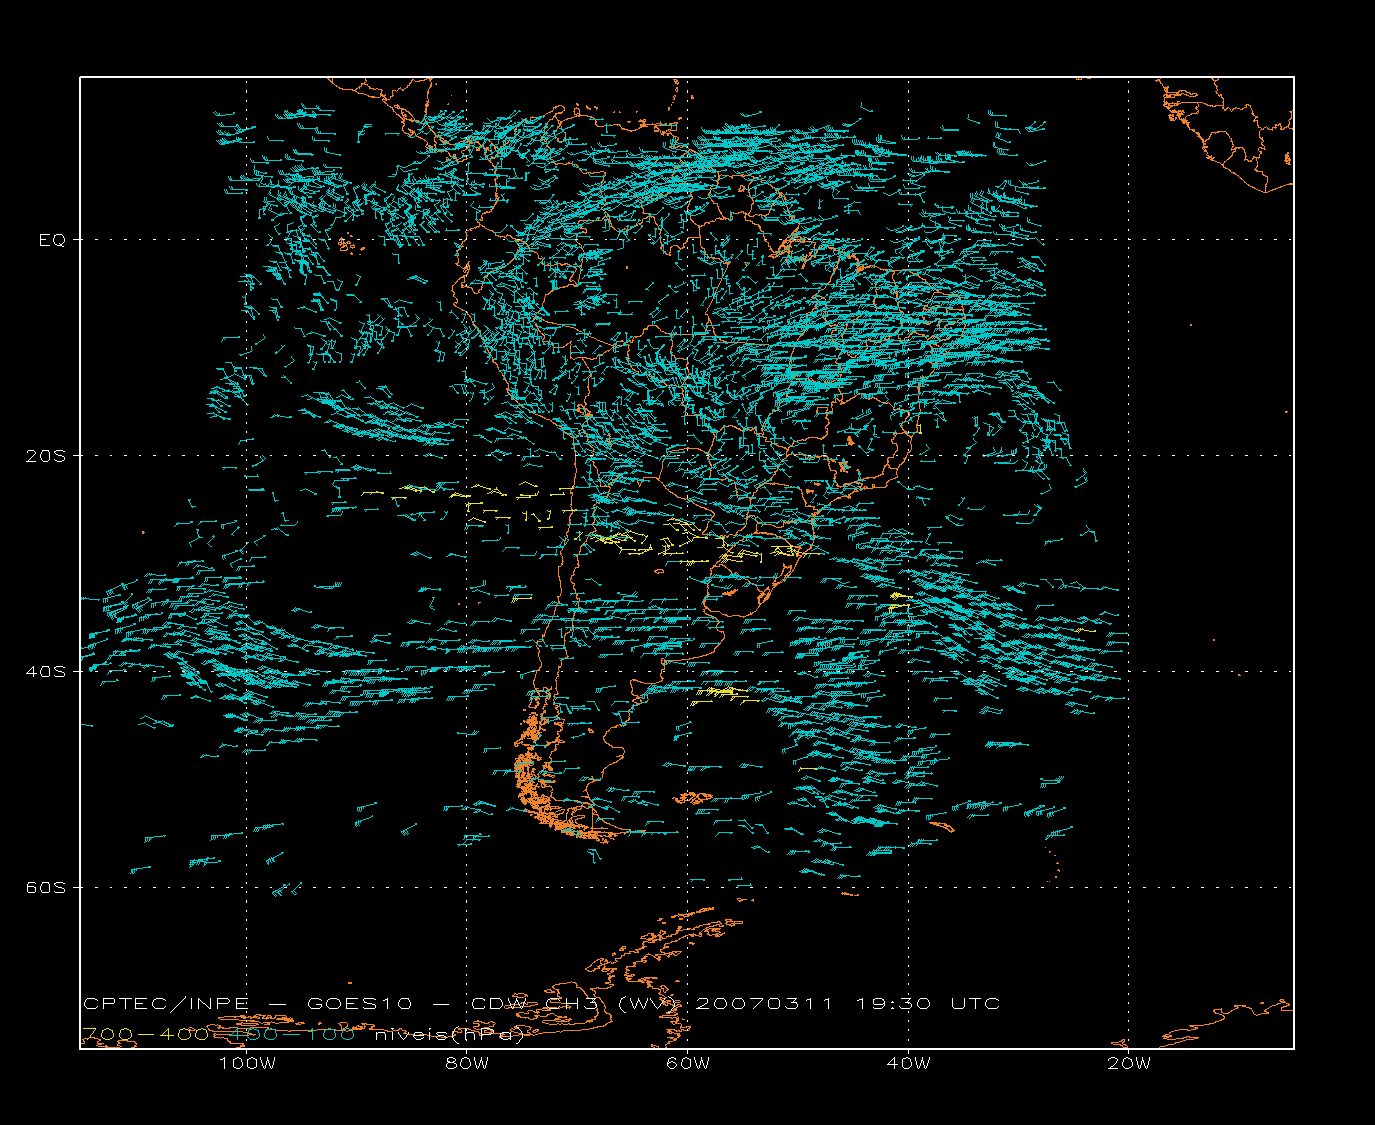Click the '40S' latitude label
Viewport: 1375px width, 1125px height.
[46, 672]
